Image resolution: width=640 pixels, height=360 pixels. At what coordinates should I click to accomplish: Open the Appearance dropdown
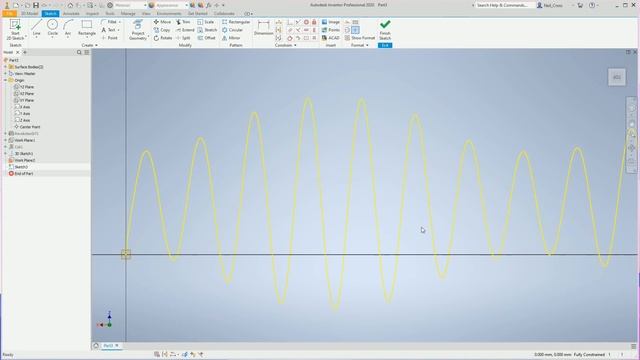tap(171, 5)
